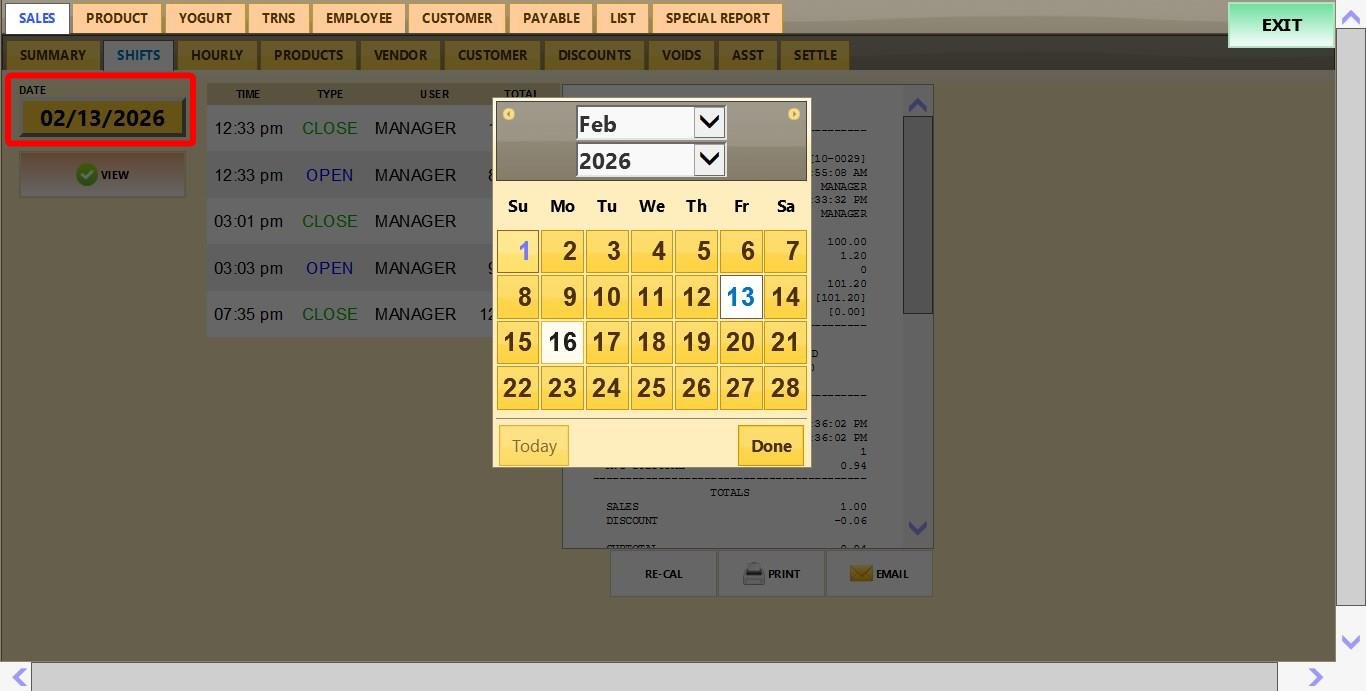Image resolution: width=1366 pixels, height=691 pixels.
Task: Click the horizontal scroll left arrow
Action: (x=18, y=677)
